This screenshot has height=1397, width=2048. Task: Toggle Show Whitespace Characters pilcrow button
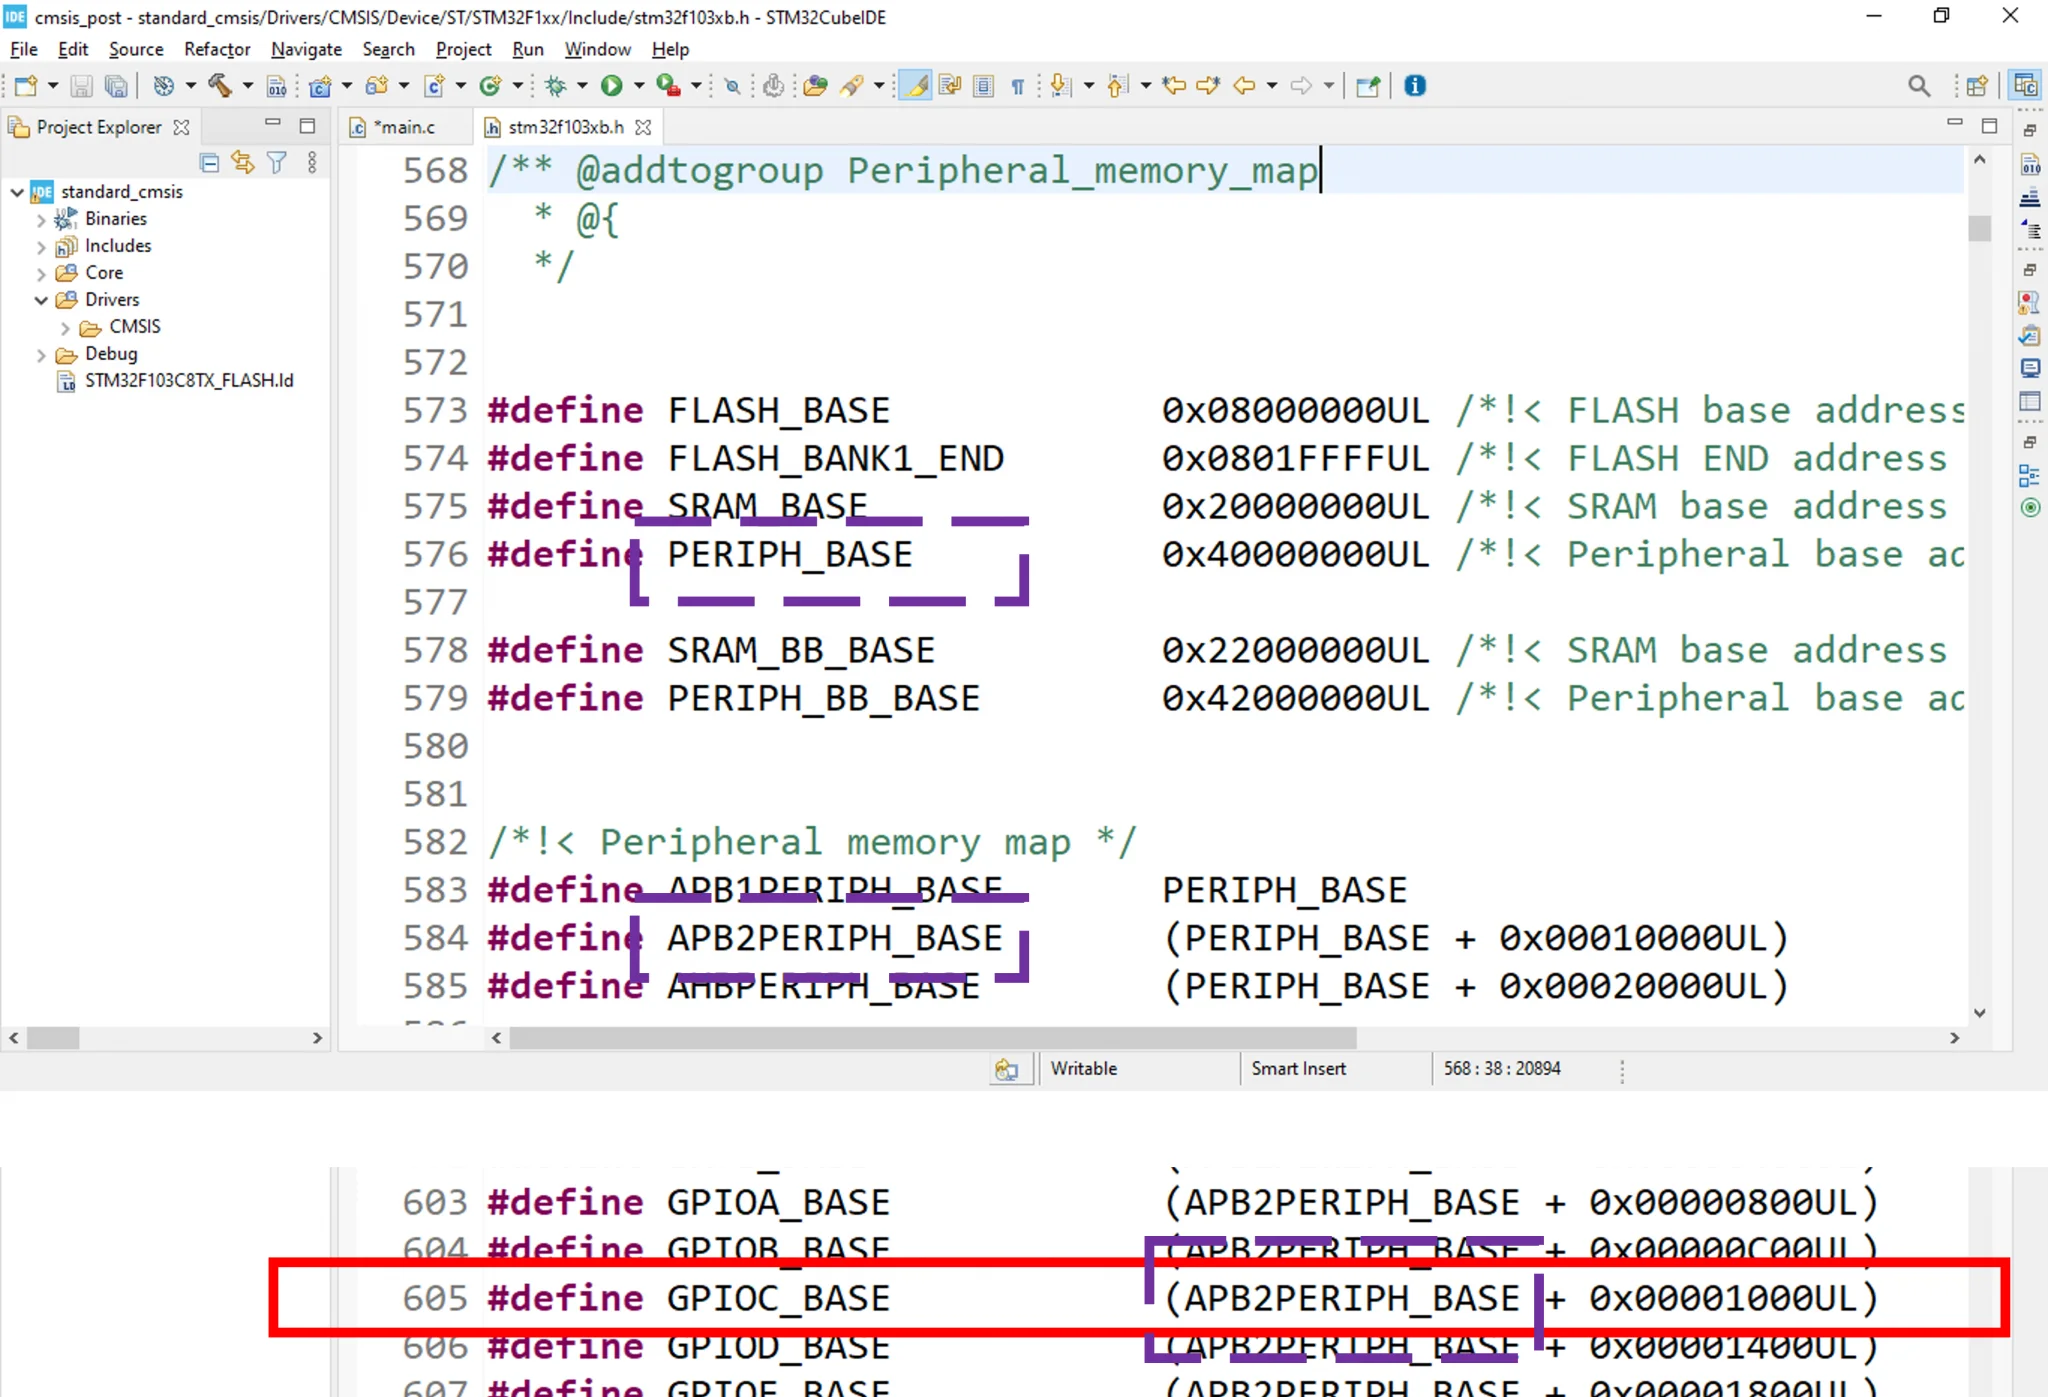1017,86
